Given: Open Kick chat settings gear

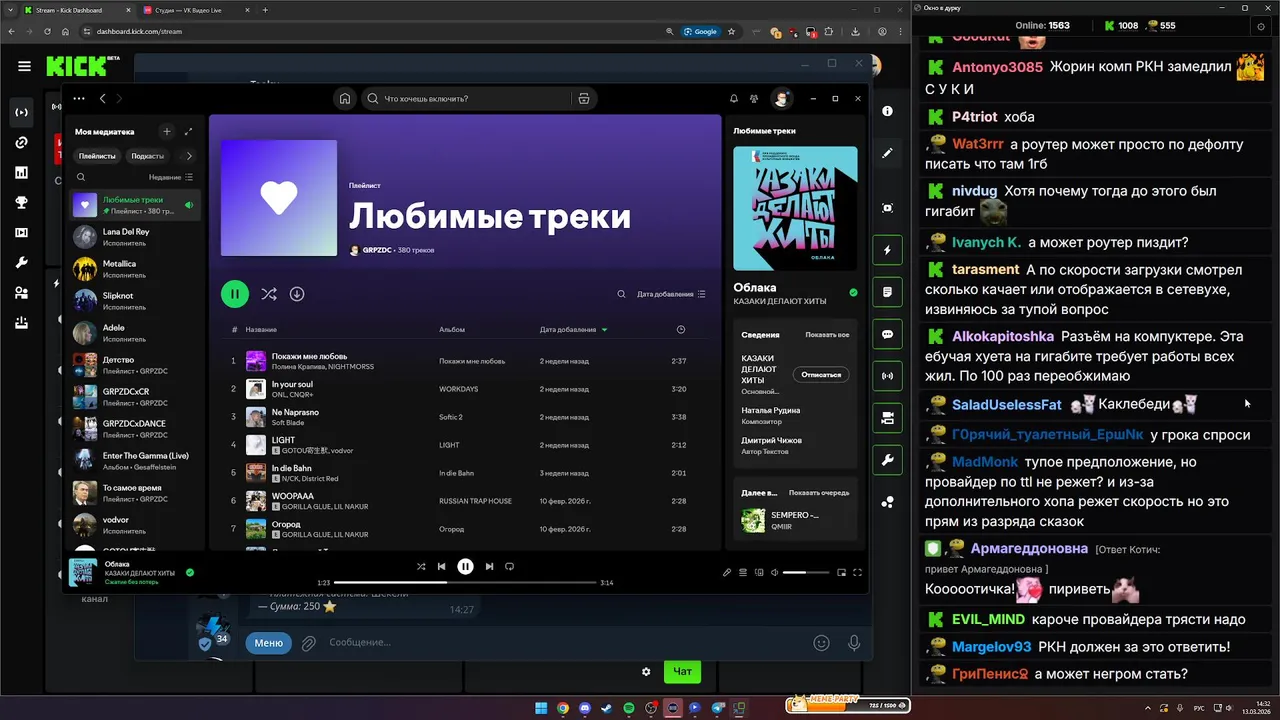Looking at the screenshot, I should 646,672.
